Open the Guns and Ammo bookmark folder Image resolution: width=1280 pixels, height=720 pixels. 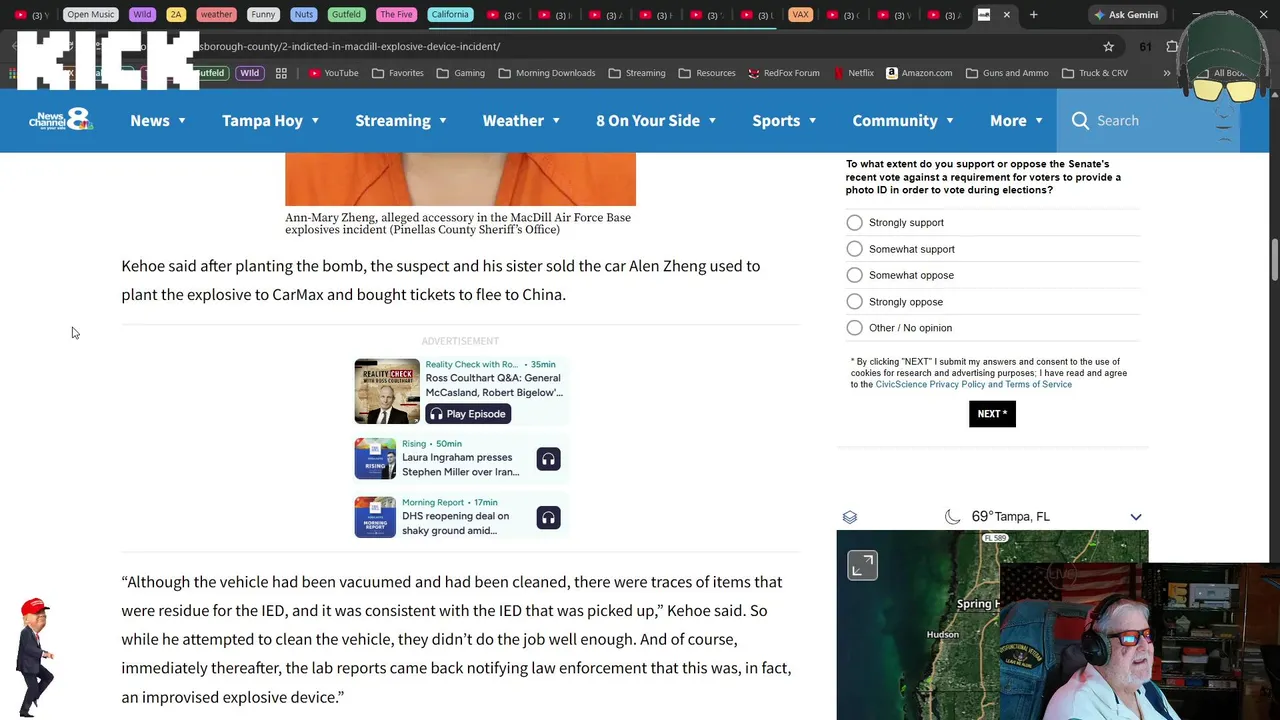[1007, 73]
